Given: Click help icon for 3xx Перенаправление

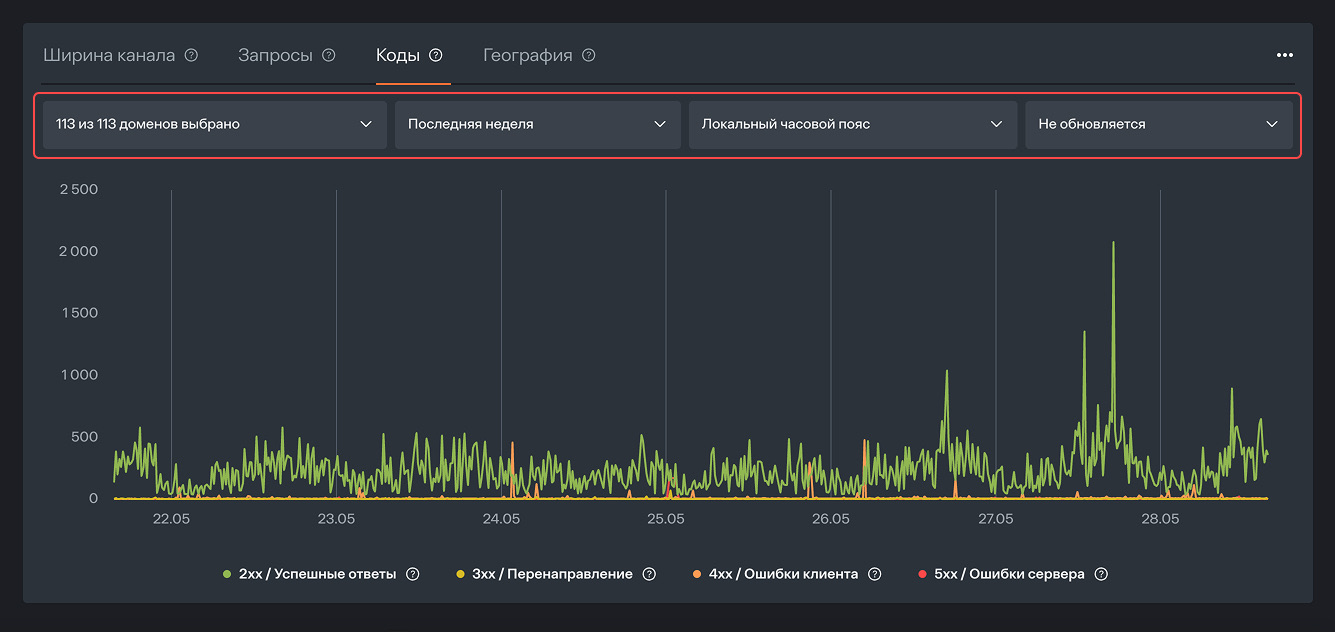Looking at the screenshot, I should [x=649, y=574].
